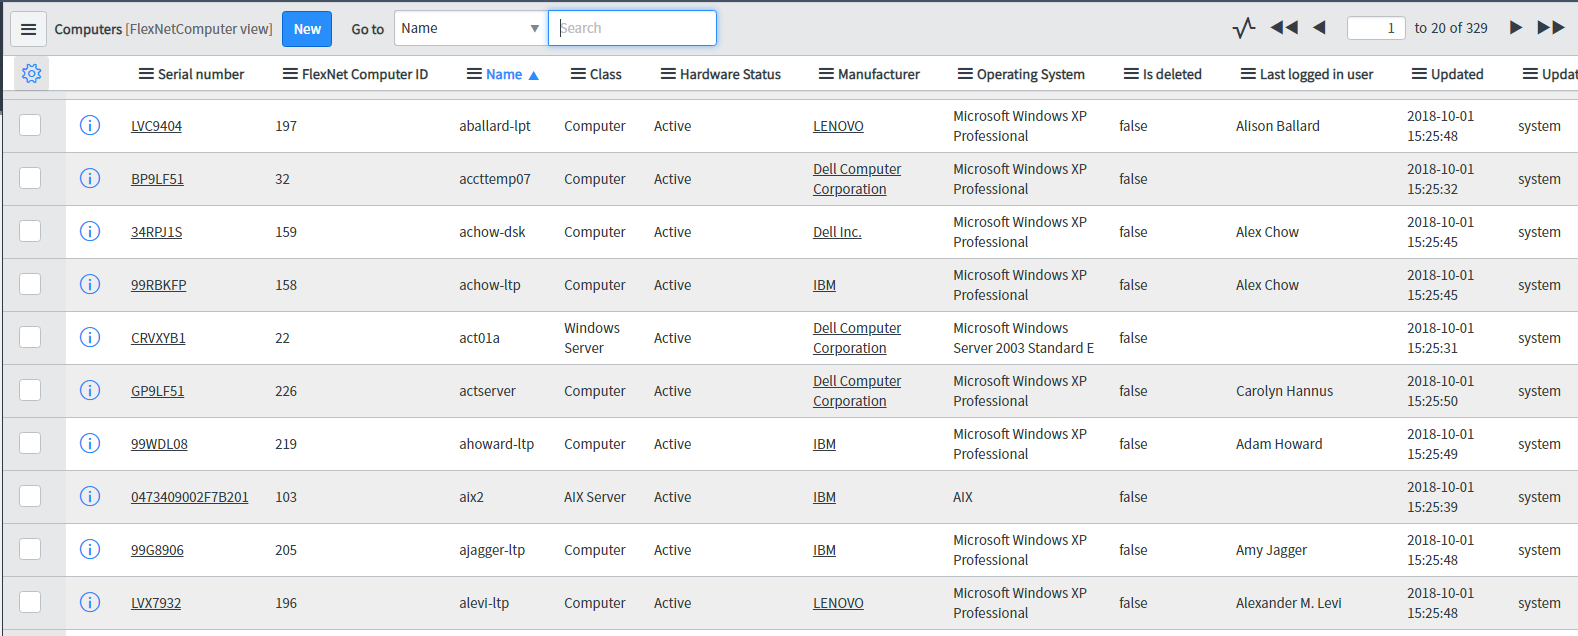Open the list context hamburger menu
The width and height of the screenshot is (1578, 636).
point(28,29)
